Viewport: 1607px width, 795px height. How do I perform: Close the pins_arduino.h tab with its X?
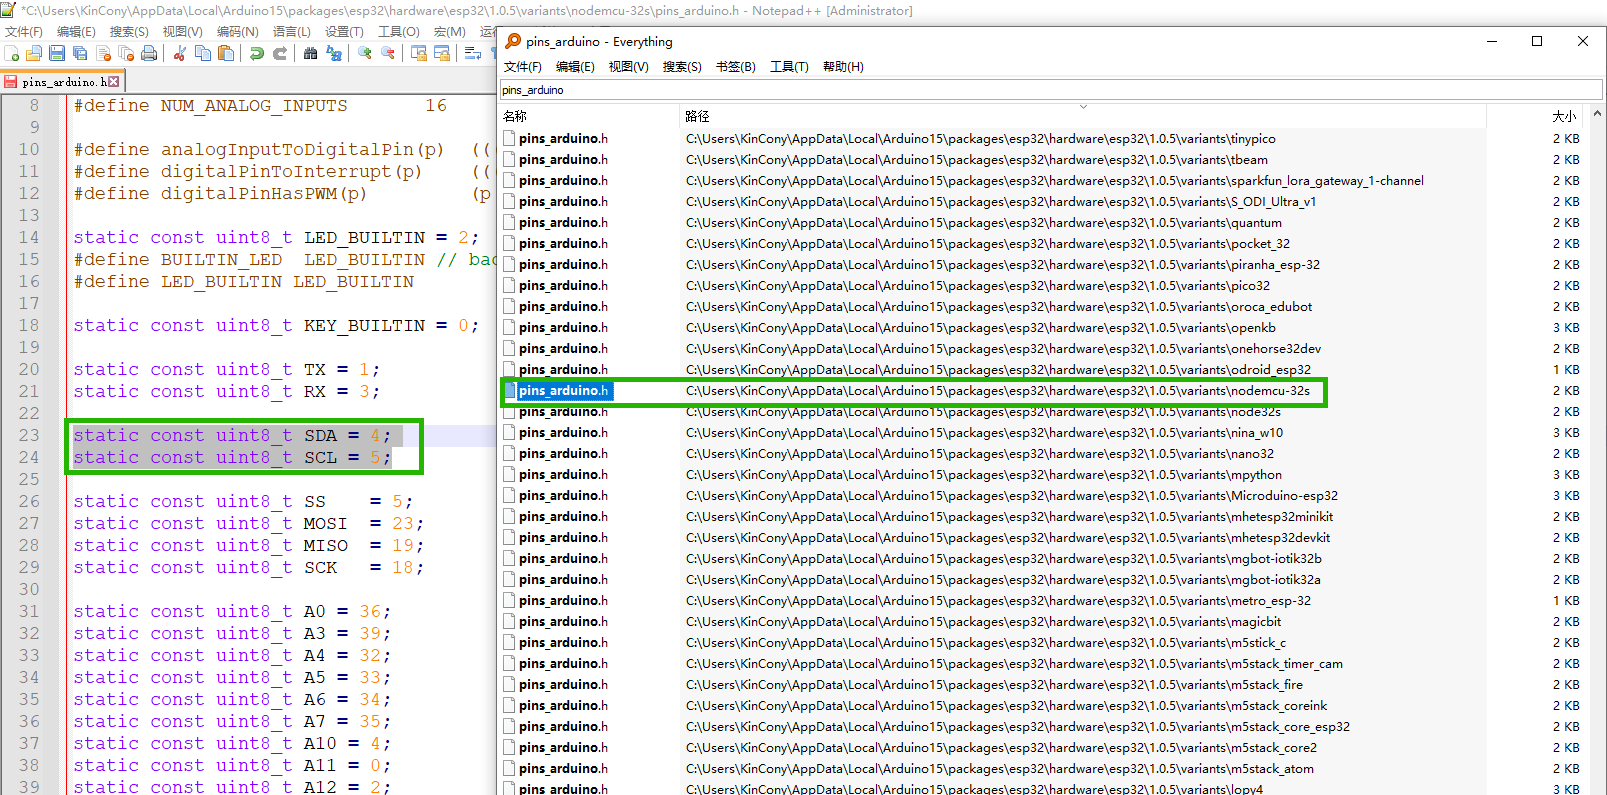(113, 81)
